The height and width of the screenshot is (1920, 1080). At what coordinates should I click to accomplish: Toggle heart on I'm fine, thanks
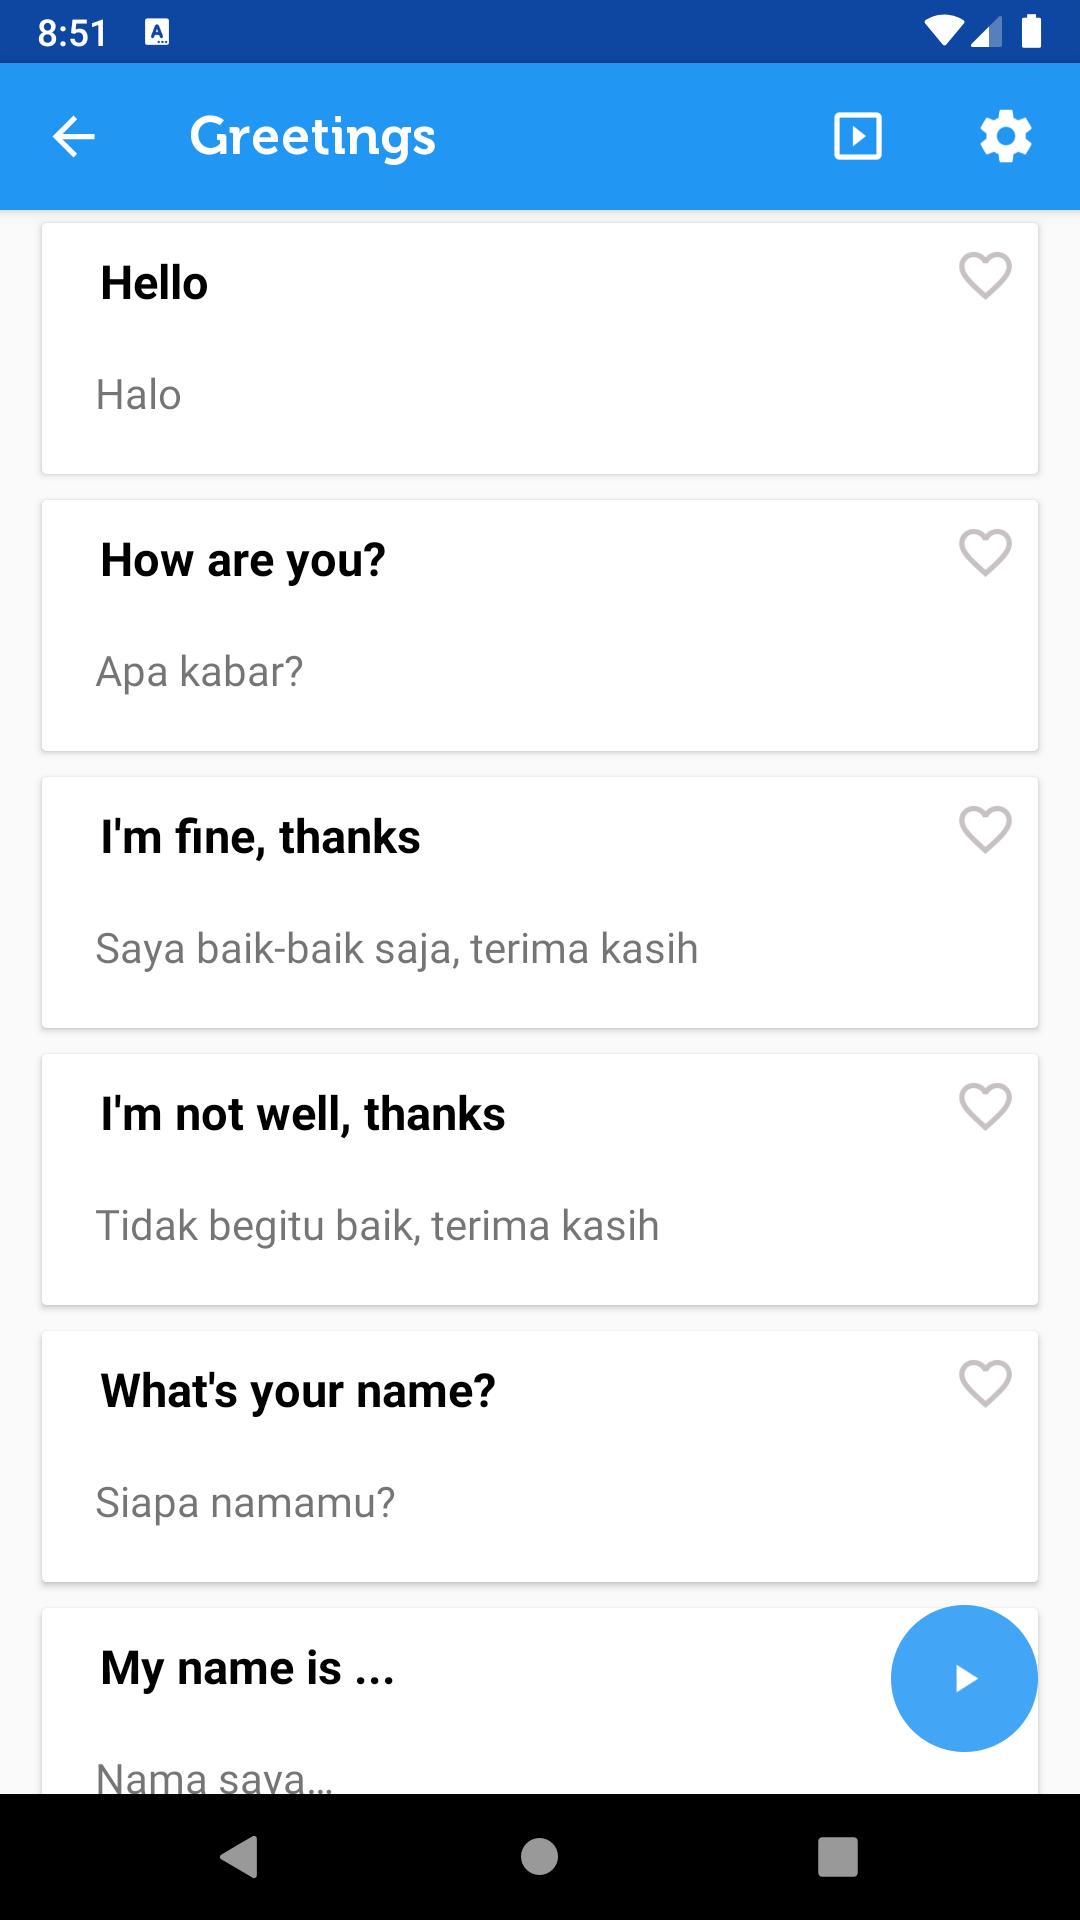tap(985, 829)
